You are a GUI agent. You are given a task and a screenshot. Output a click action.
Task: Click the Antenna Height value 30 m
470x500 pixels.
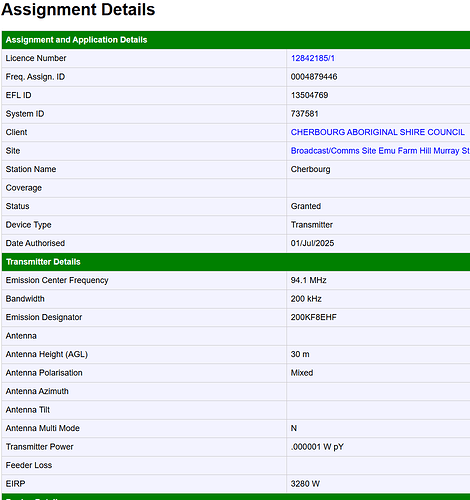pos(300,354)
